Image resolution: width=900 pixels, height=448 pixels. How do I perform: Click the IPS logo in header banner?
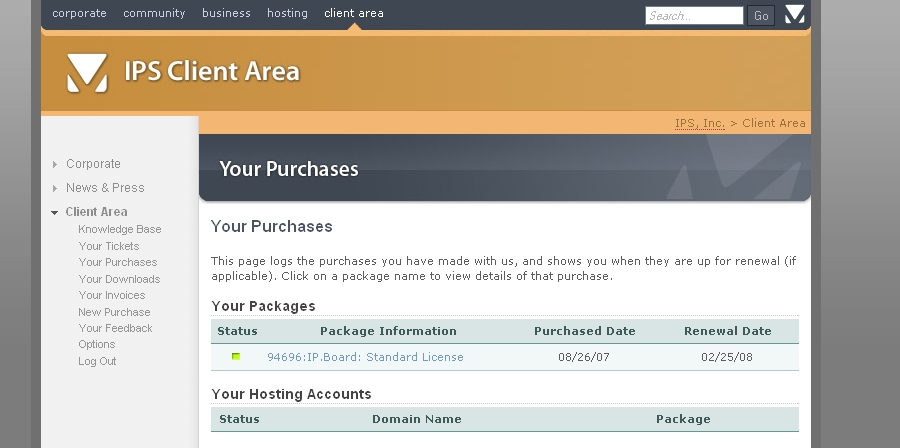tap(87, 73)
